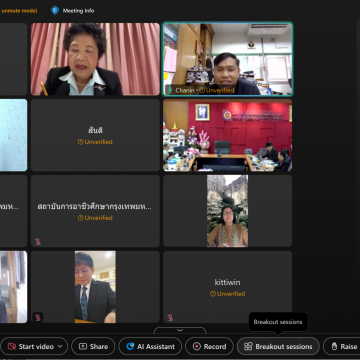360x360 pixels.
Task: Click muted mic icon on suited man's tile
Action: point(38,317)
